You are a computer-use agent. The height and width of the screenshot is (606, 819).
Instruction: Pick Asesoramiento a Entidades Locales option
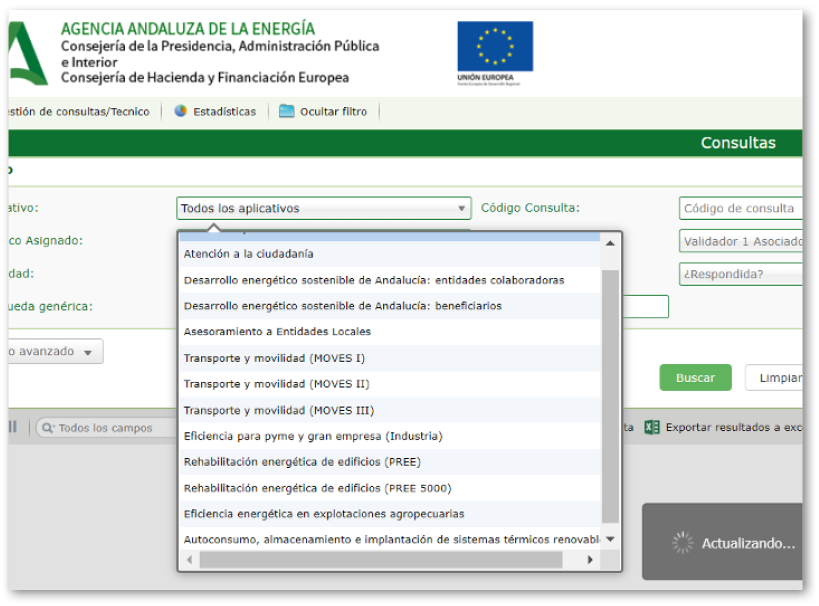coord(277,332)
